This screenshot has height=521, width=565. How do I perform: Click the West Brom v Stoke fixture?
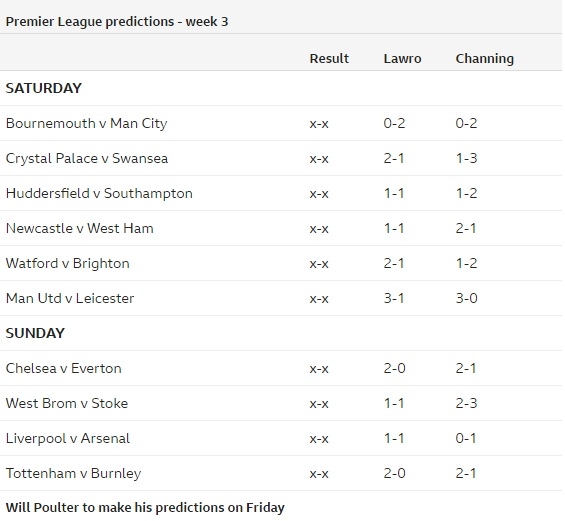point(67,403)
